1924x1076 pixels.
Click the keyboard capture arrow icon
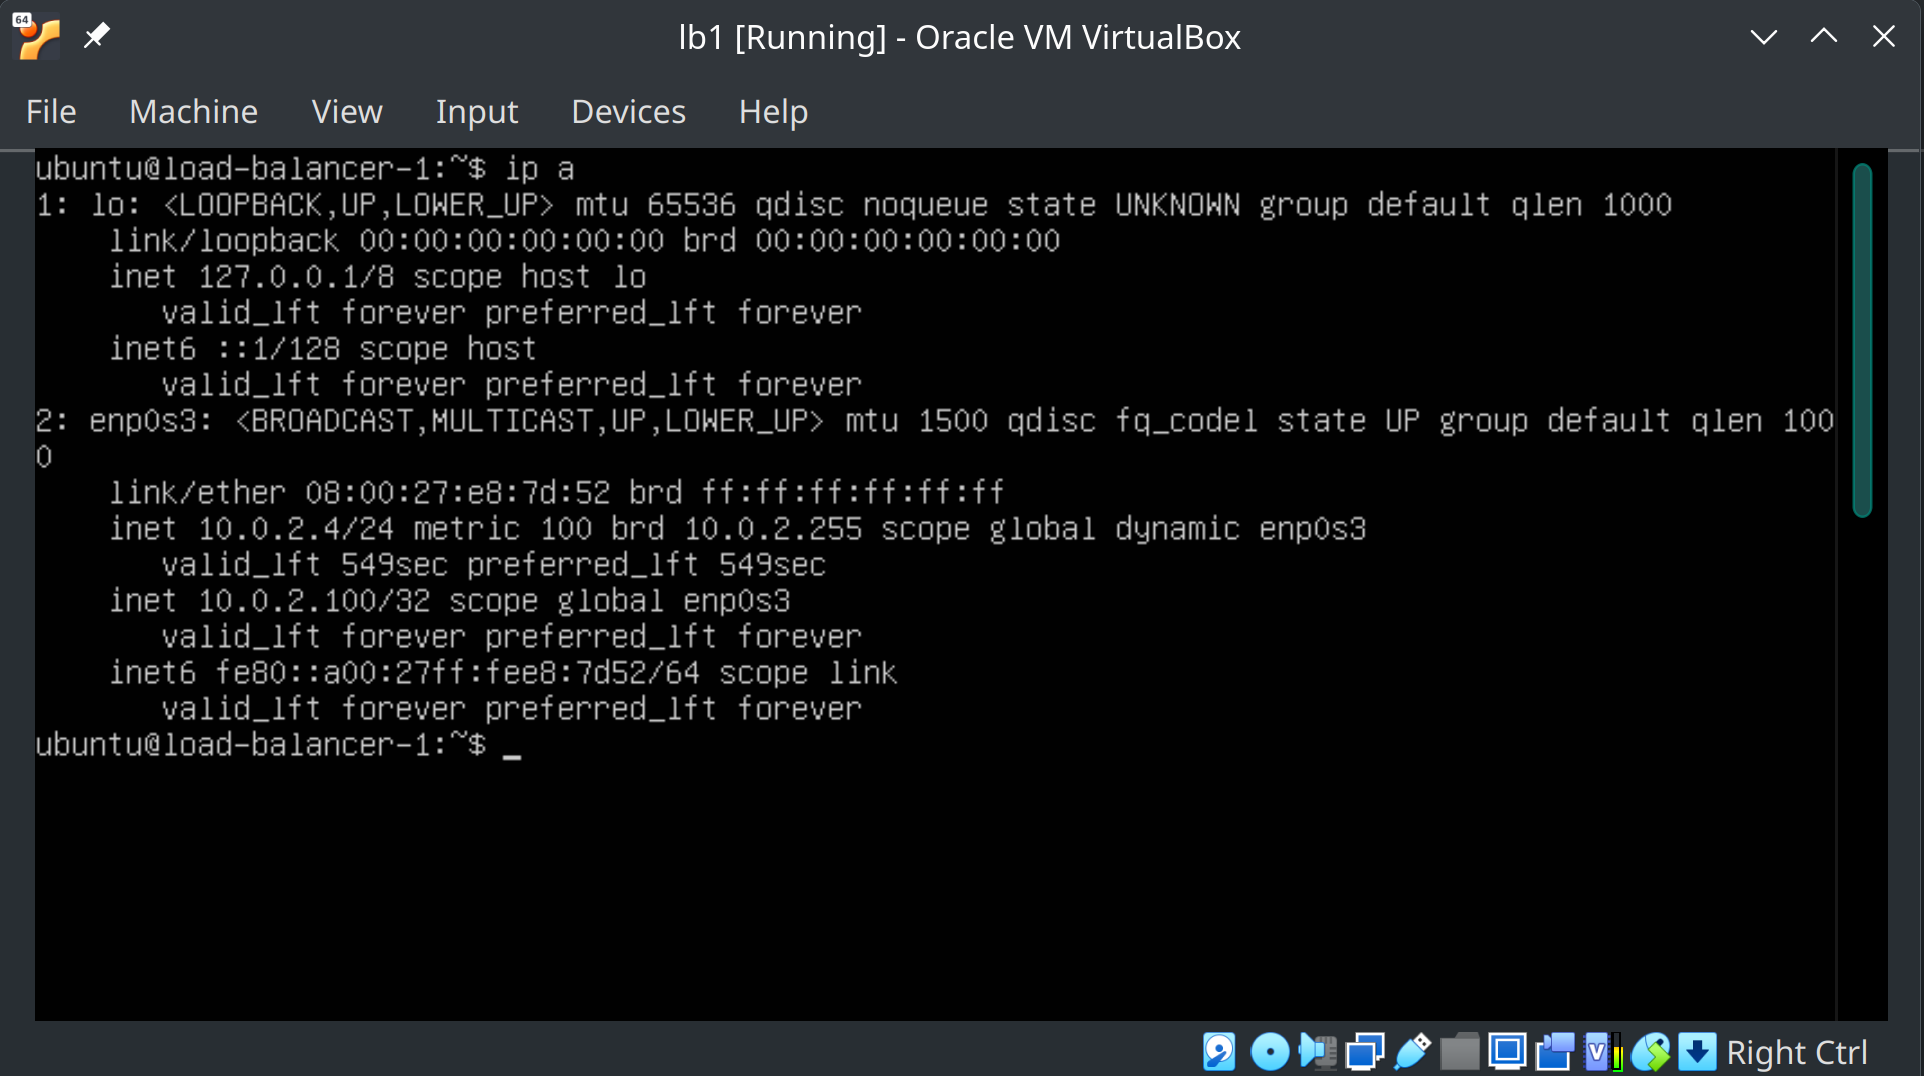tap(1697, 1052)
